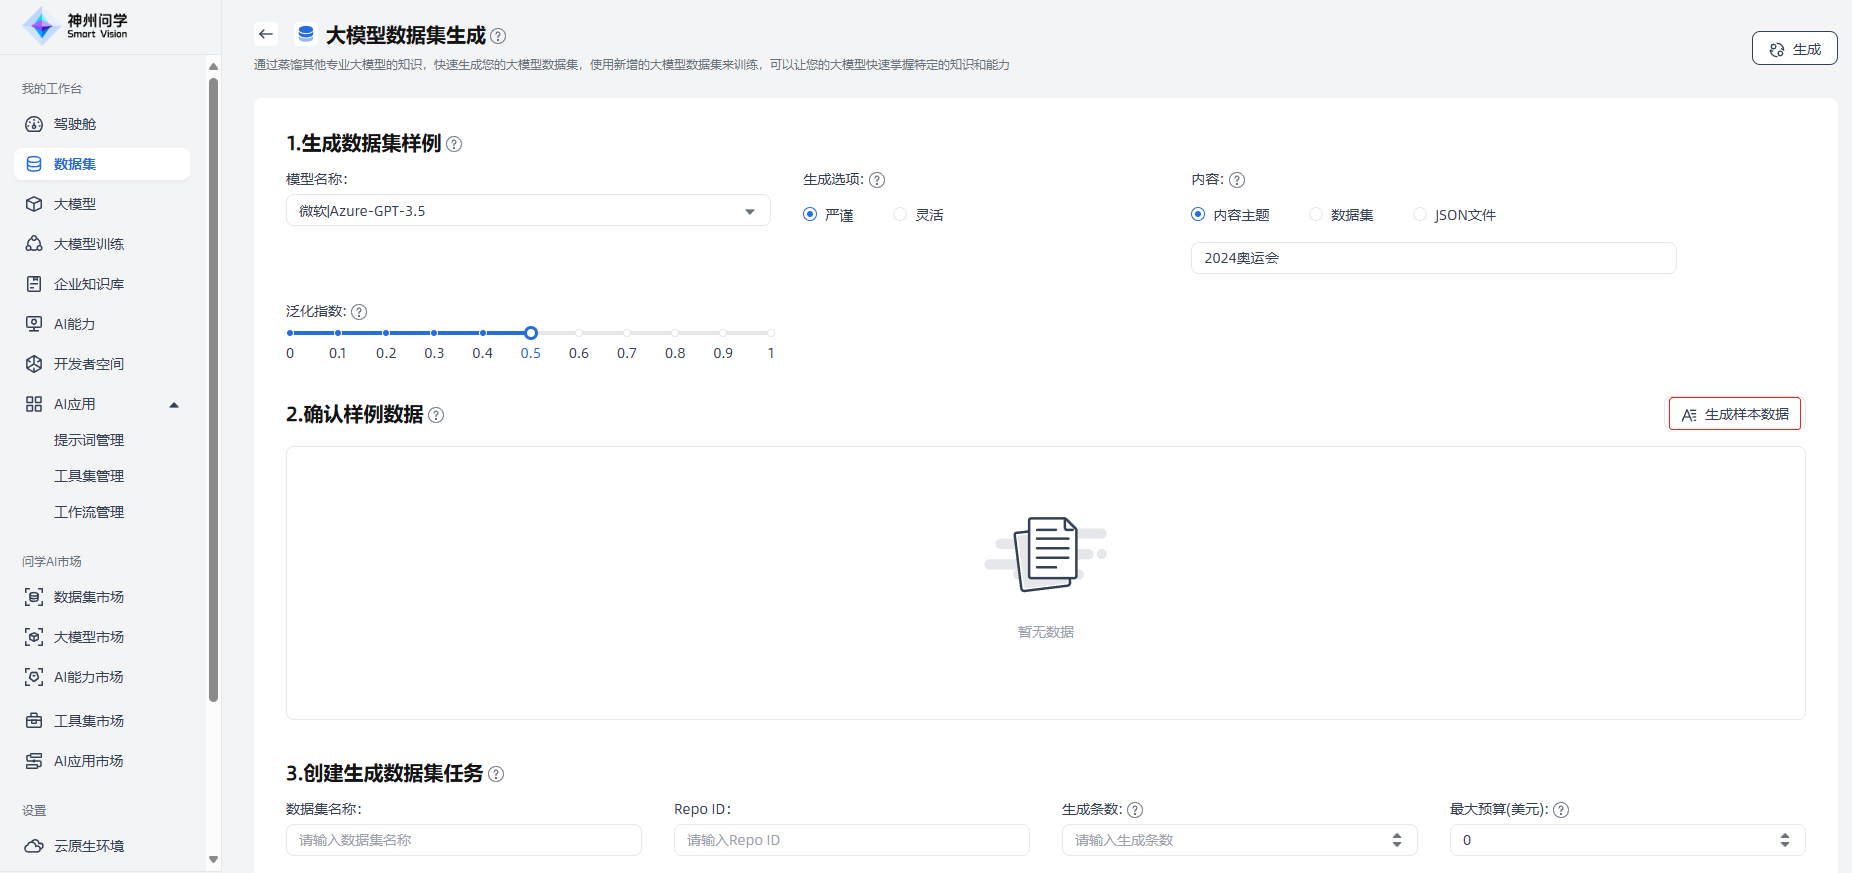Set 泛化指数 slider to 0.8
Viewport: 1852px width, 873px height.
coord(675,333)
